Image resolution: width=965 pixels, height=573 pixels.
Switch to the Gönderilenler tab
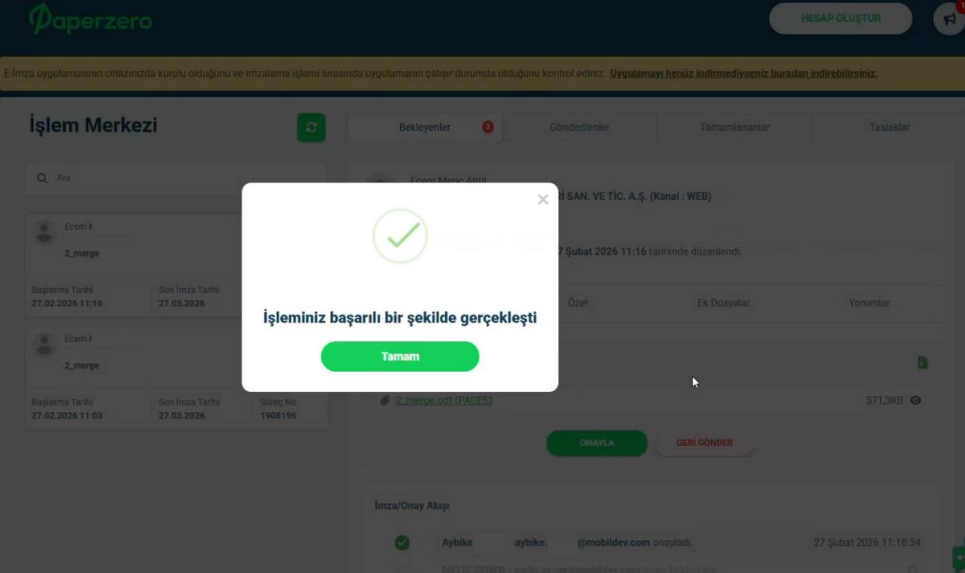(579, 127)
